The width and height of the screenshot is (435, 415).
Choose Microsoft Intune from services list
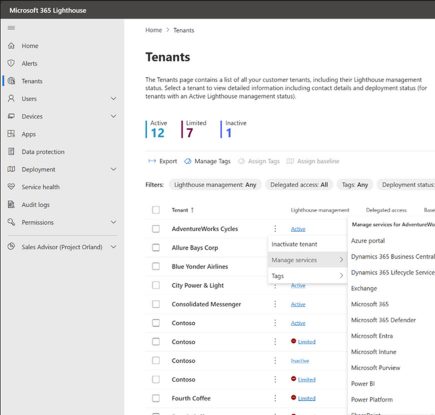tap(374, 352)
